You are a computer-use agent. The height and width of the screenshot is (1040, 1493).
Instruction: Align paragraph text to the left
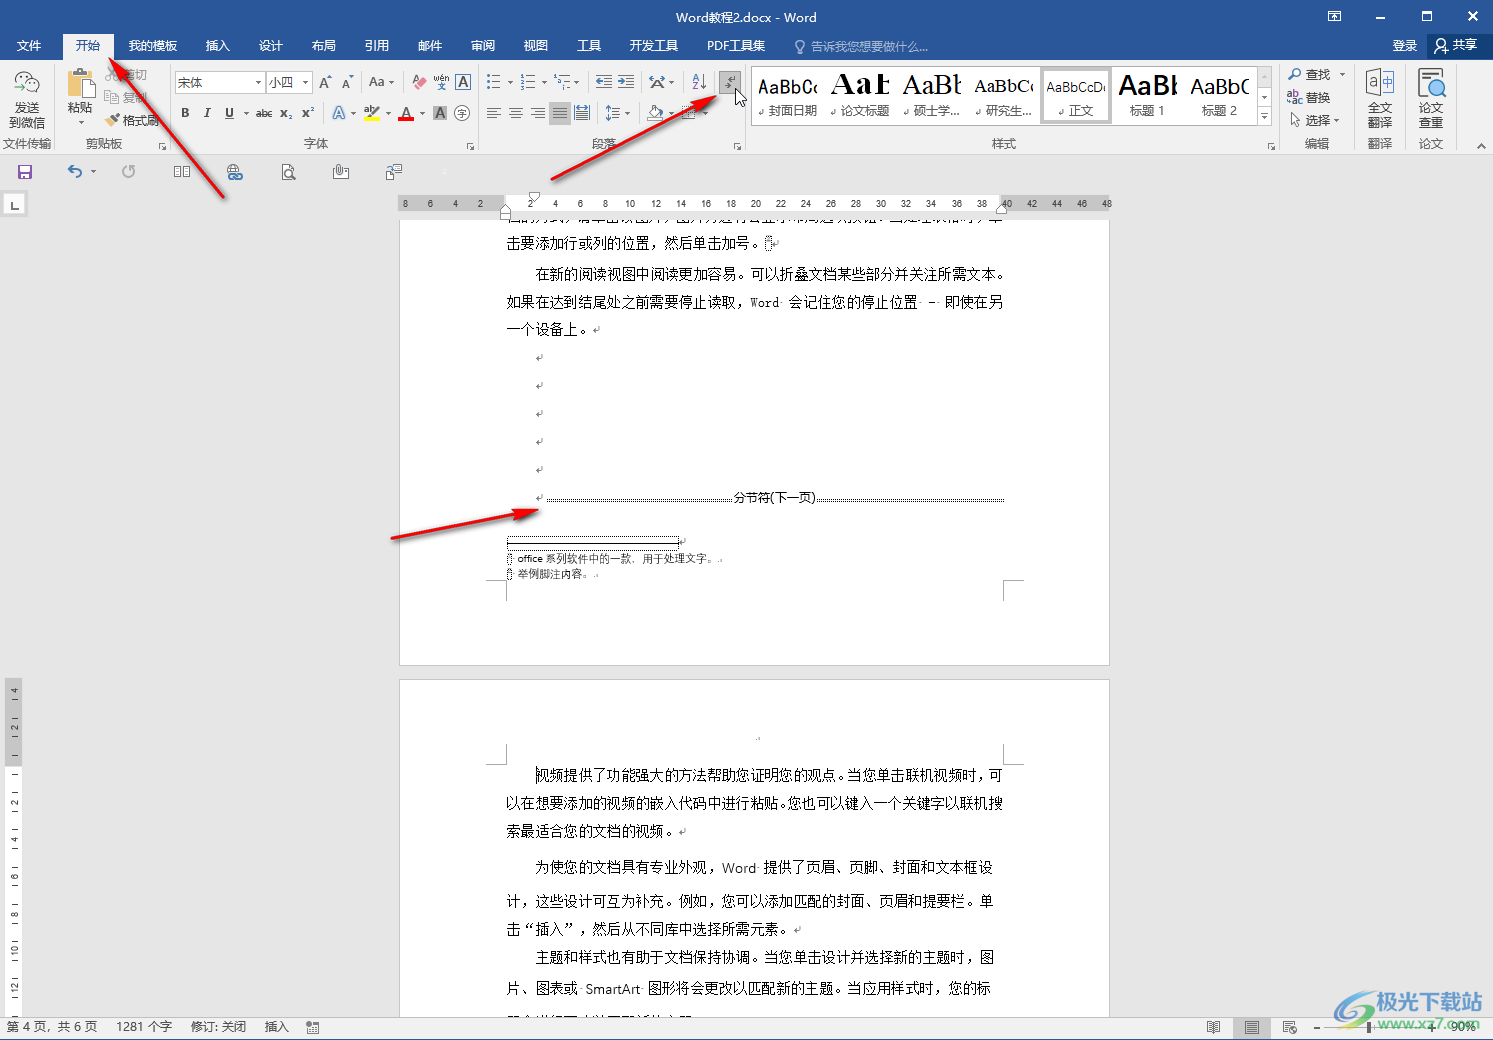pos(494,113)
